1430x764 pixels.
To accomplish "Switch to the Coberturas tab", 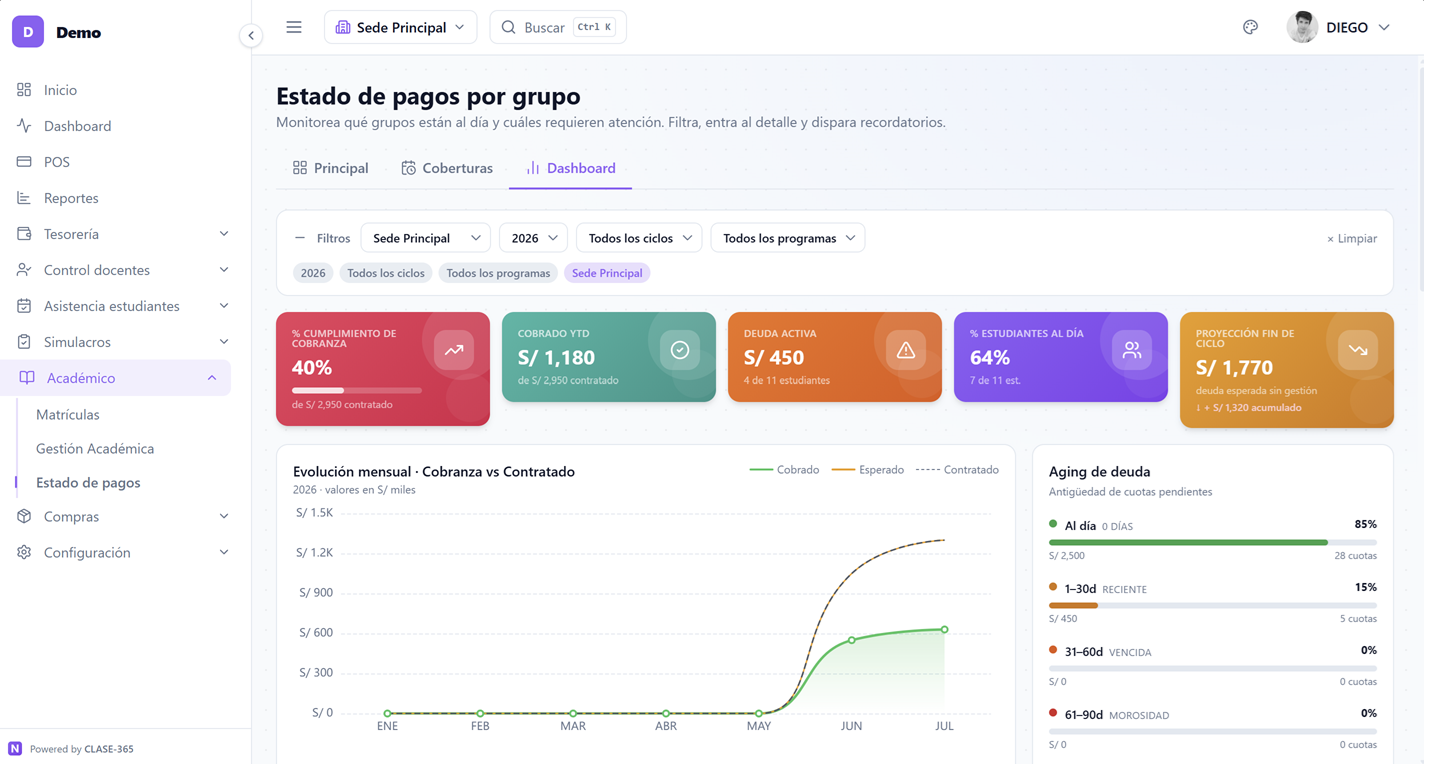I will pyautogui.click(x=447, y=168).
